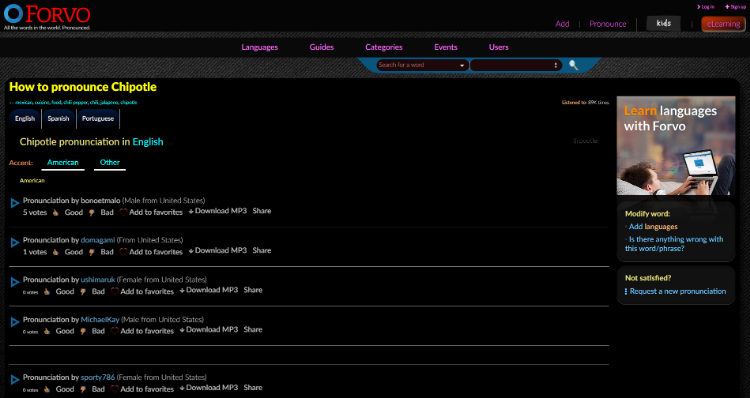Add MichaelKay's pronunciation to favorites
The width and height of the screenshot is (750, 398).
point(142,331)
